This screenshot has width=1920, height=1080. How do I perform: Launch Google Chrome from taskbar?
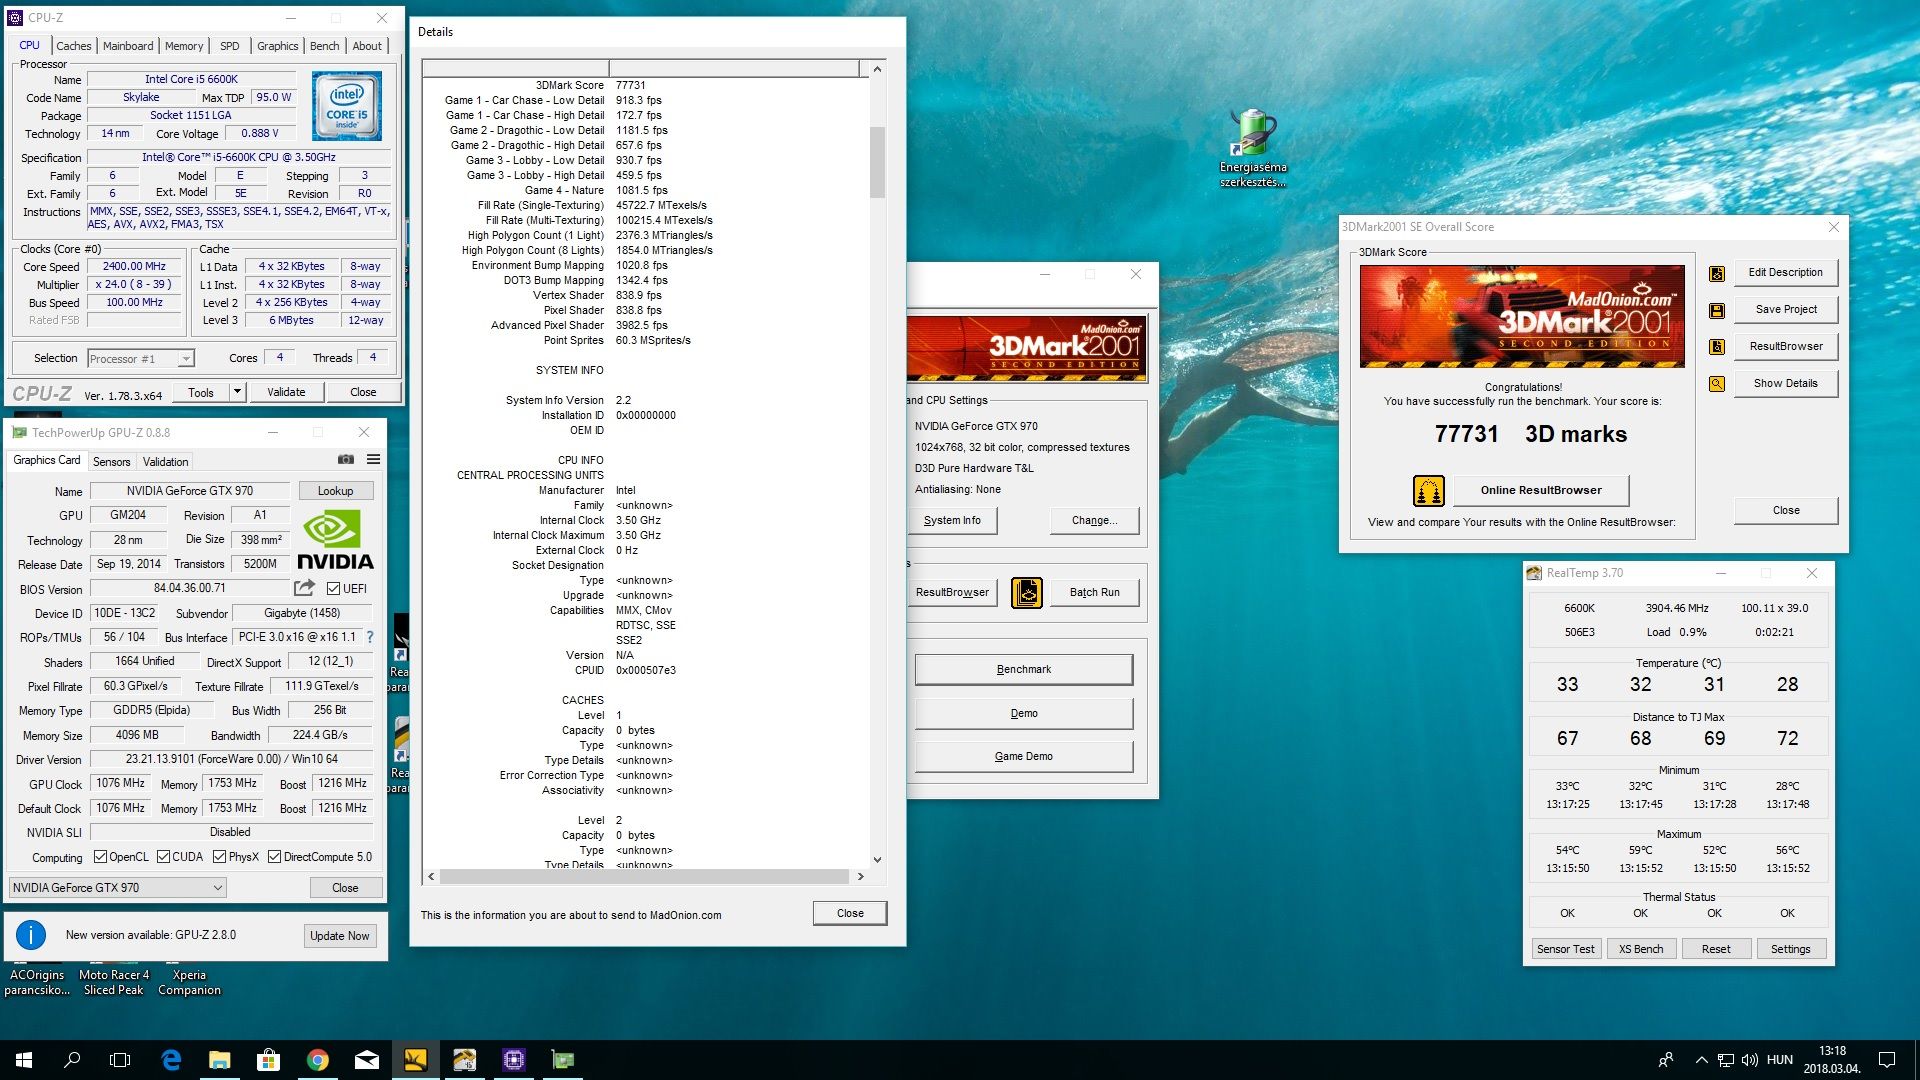pyautogui.click(x=317, y=1060)
